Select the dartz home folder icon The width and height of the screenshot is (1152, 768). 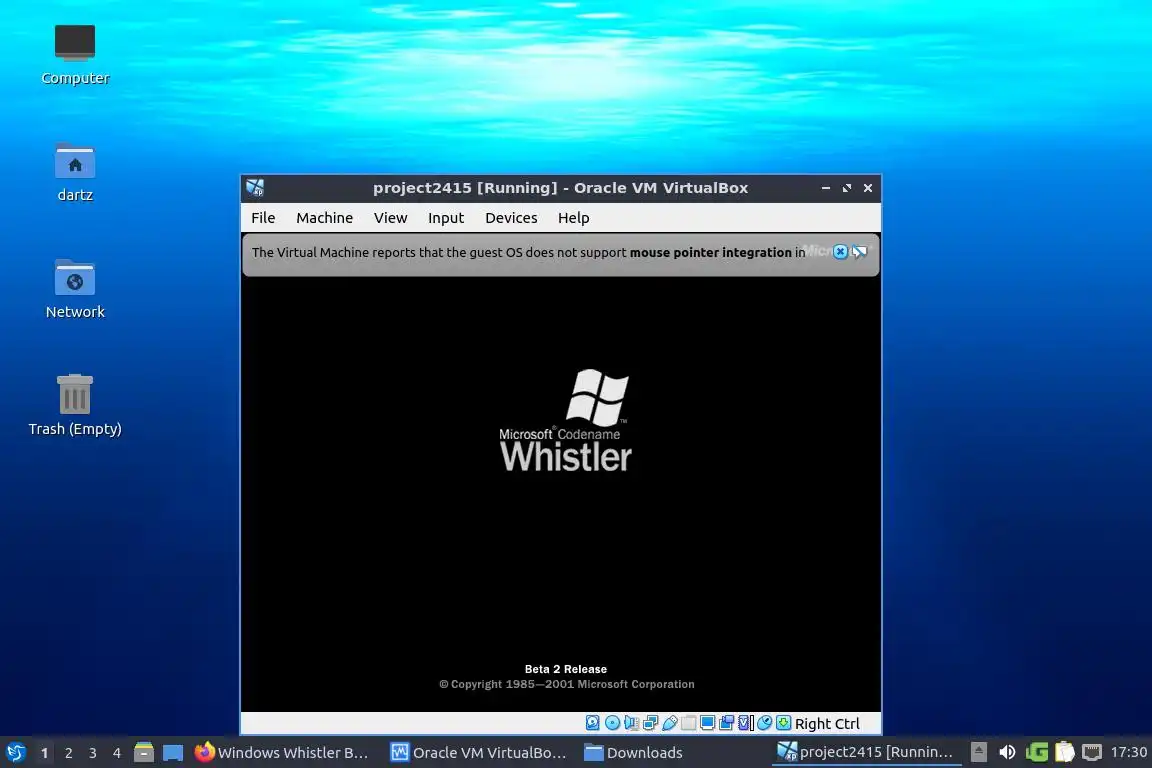point(75,173)
